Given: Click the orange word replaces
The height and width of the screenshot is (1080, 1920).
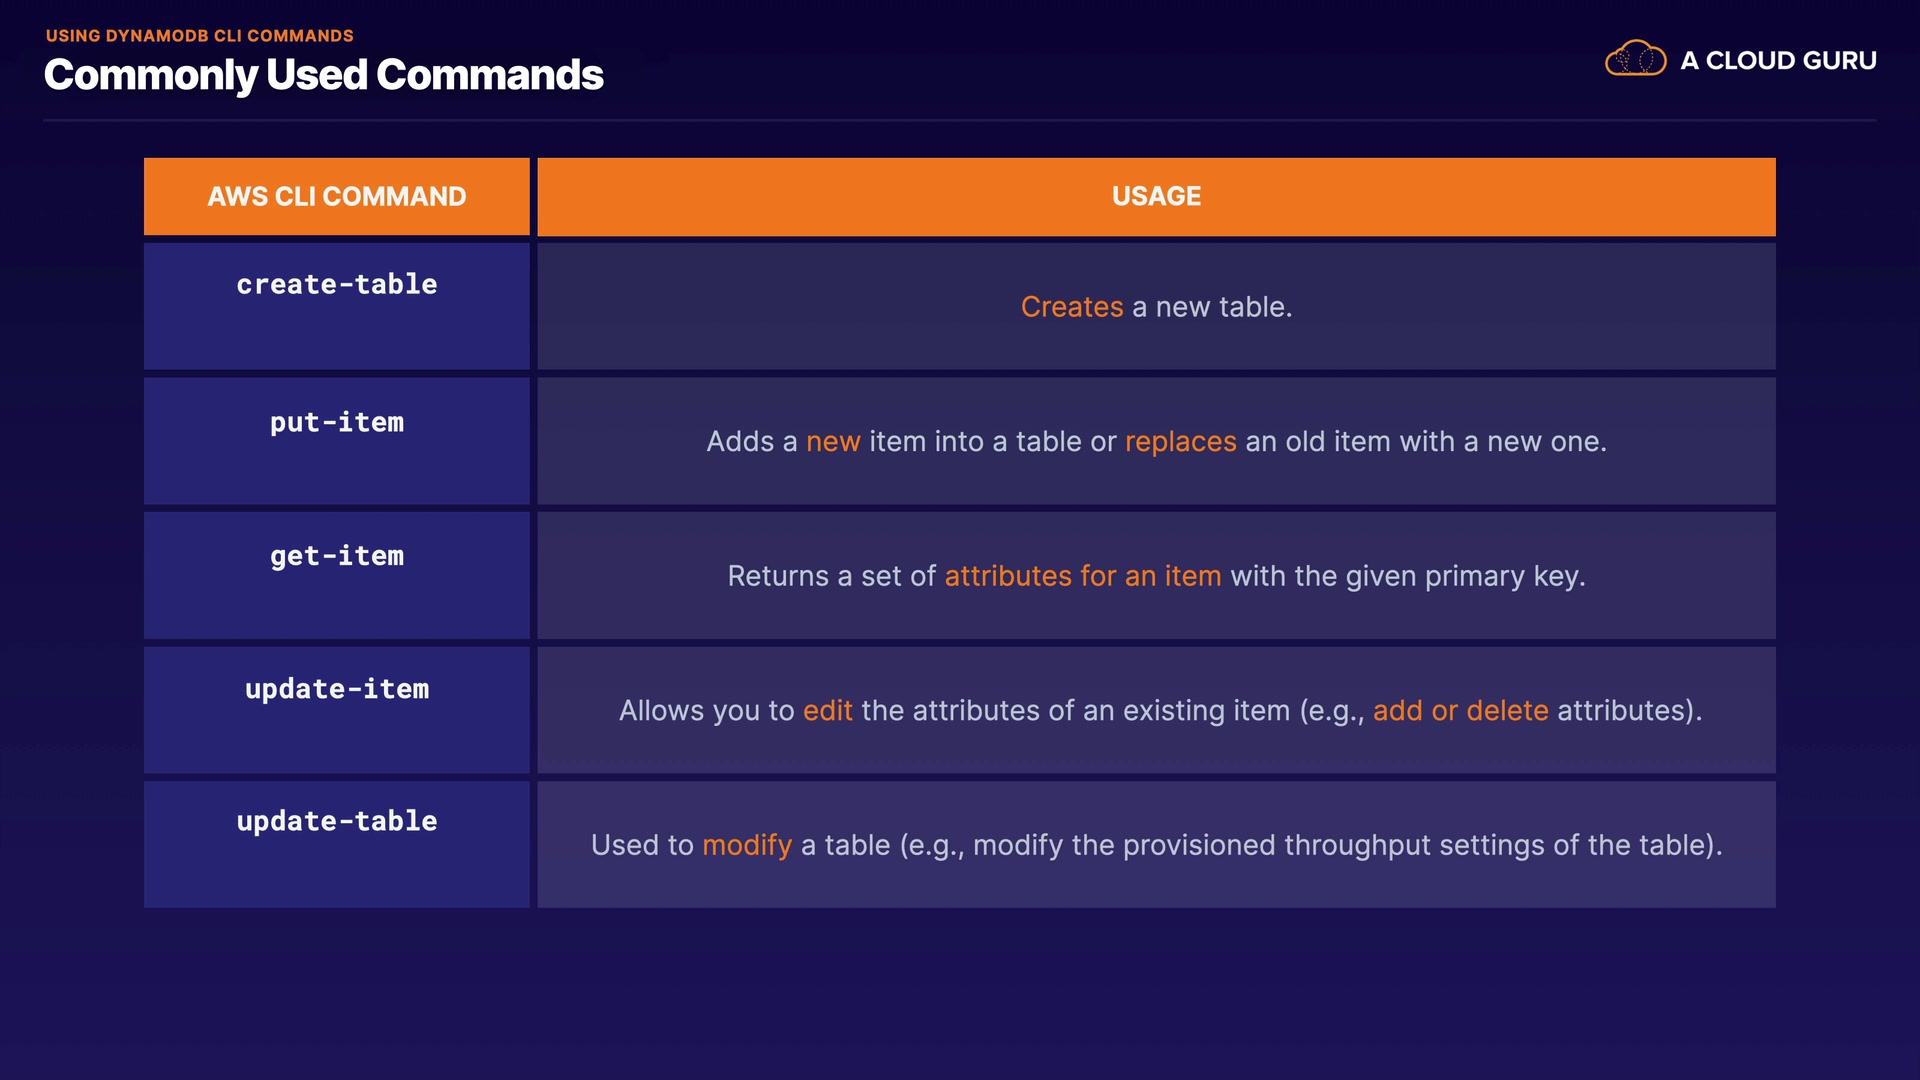Looking at the screenshot, I should click(1180, 442).
